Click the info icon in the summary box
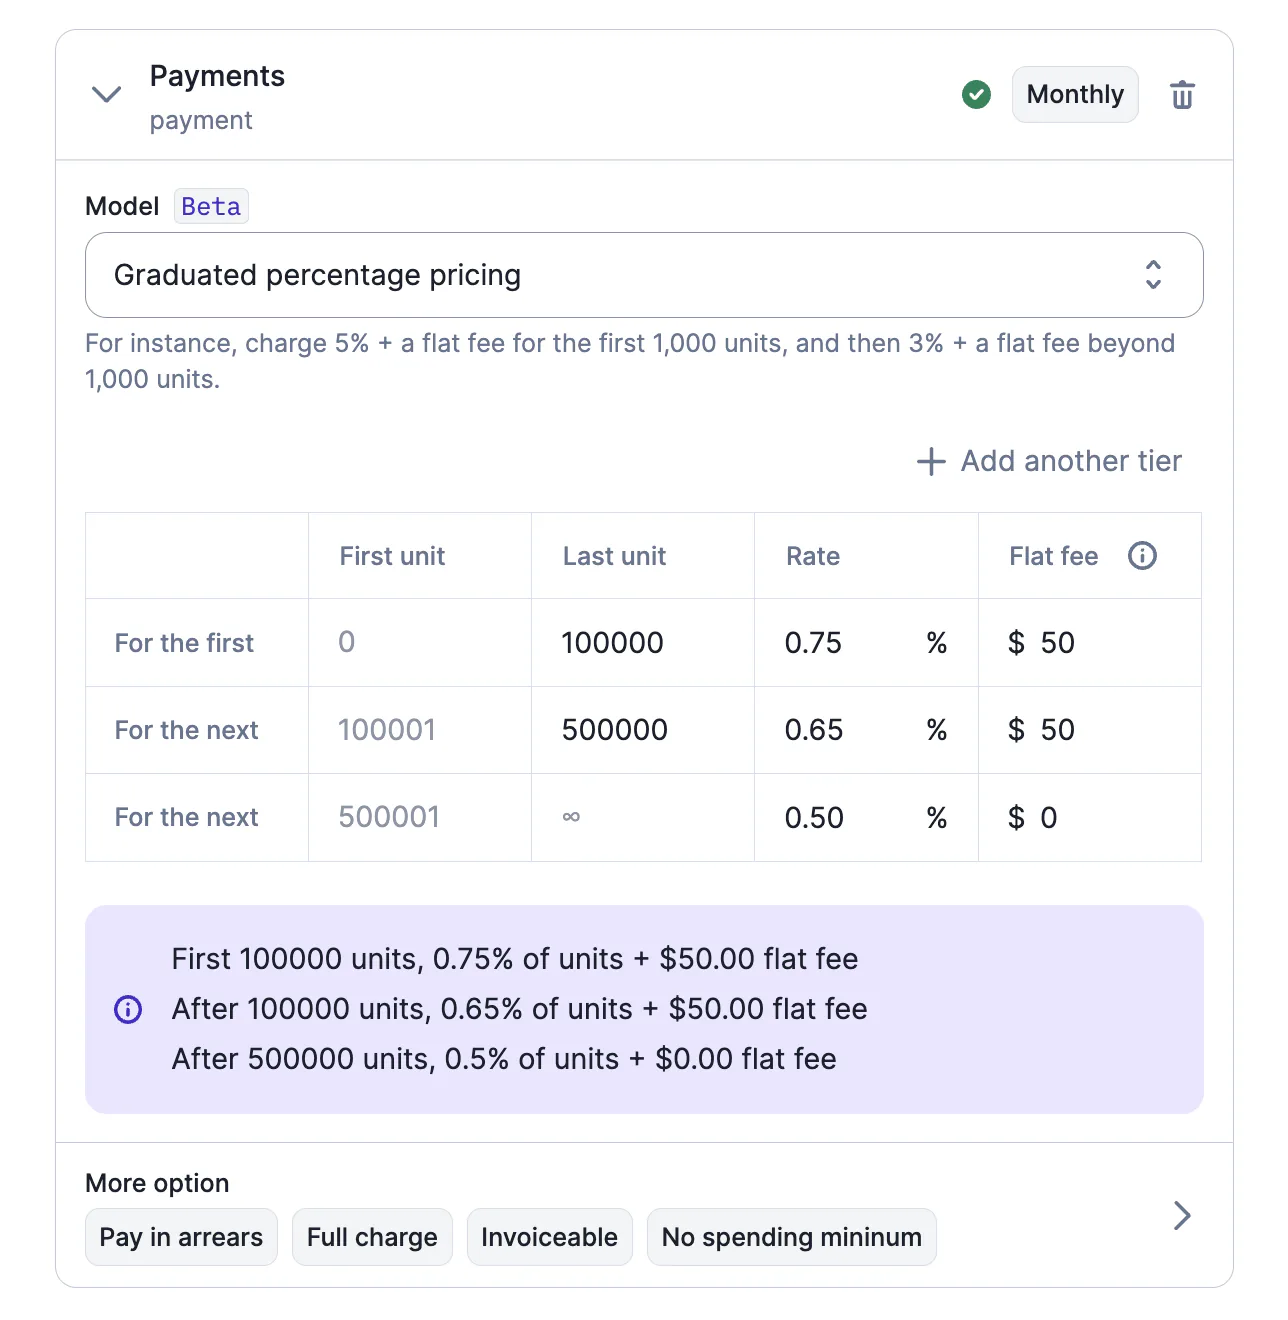The height and width of the screenshot is (1320, 1288). pyautogui.click(x=128, y=1009)
